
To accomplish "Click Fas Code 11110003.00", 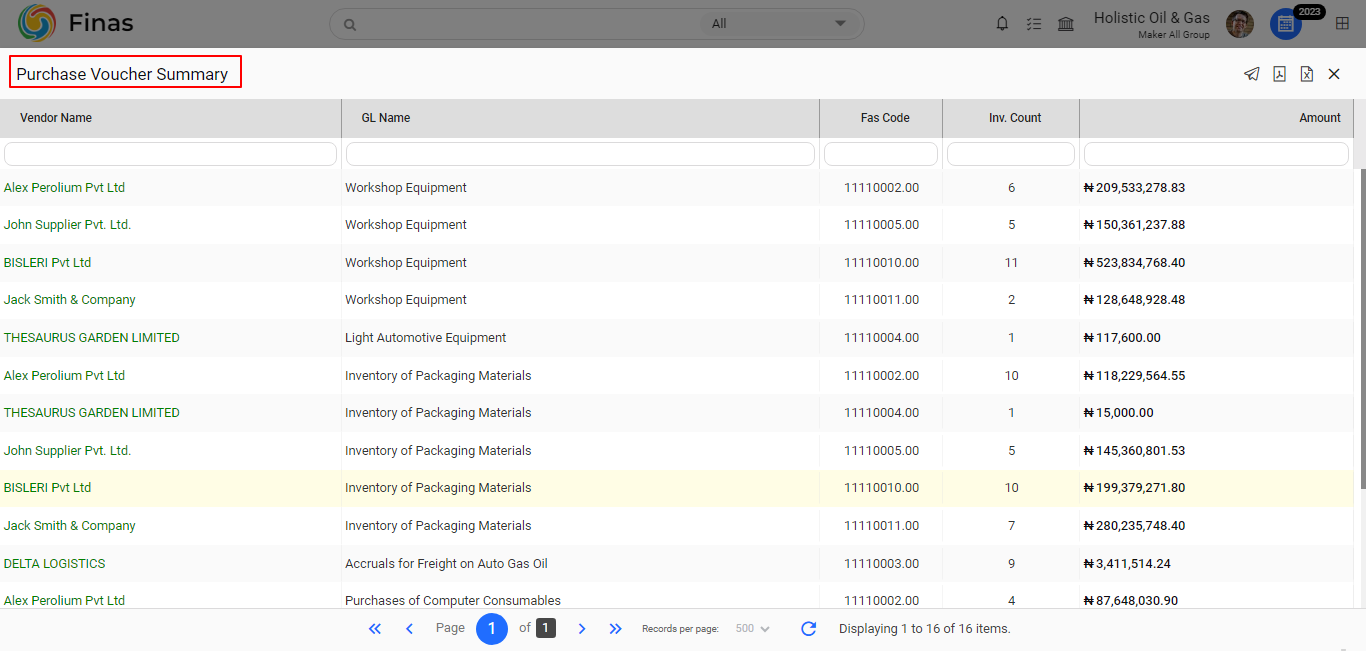I will click(881, 564).
